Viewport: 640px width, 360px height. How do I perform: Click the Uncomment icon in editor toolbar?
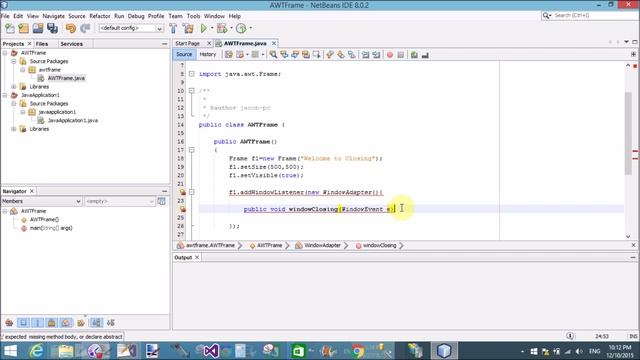pos(425,55)
